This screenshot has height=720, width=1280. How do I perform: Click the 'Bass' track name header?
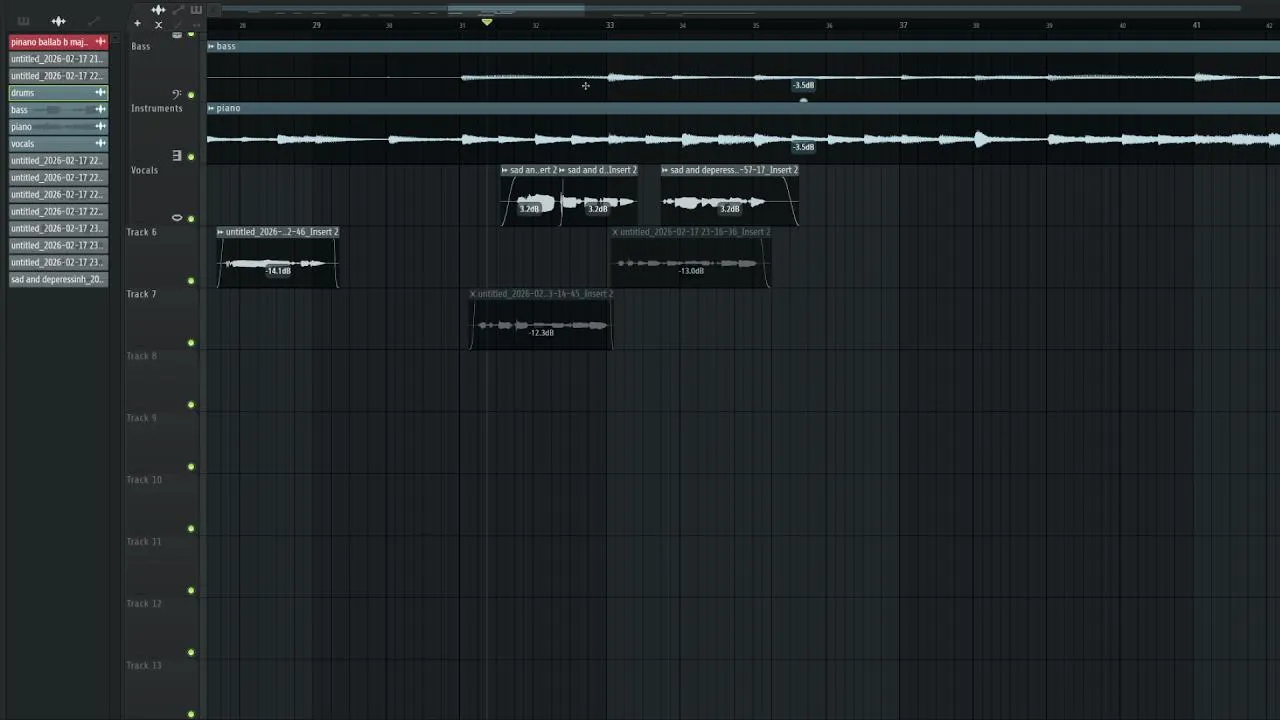(x=140, y=46)
